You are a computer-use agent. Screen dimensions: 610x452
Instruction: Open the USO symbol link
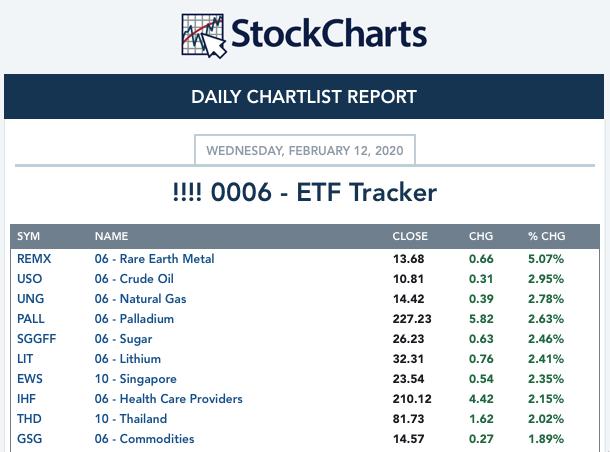[29, 279]
